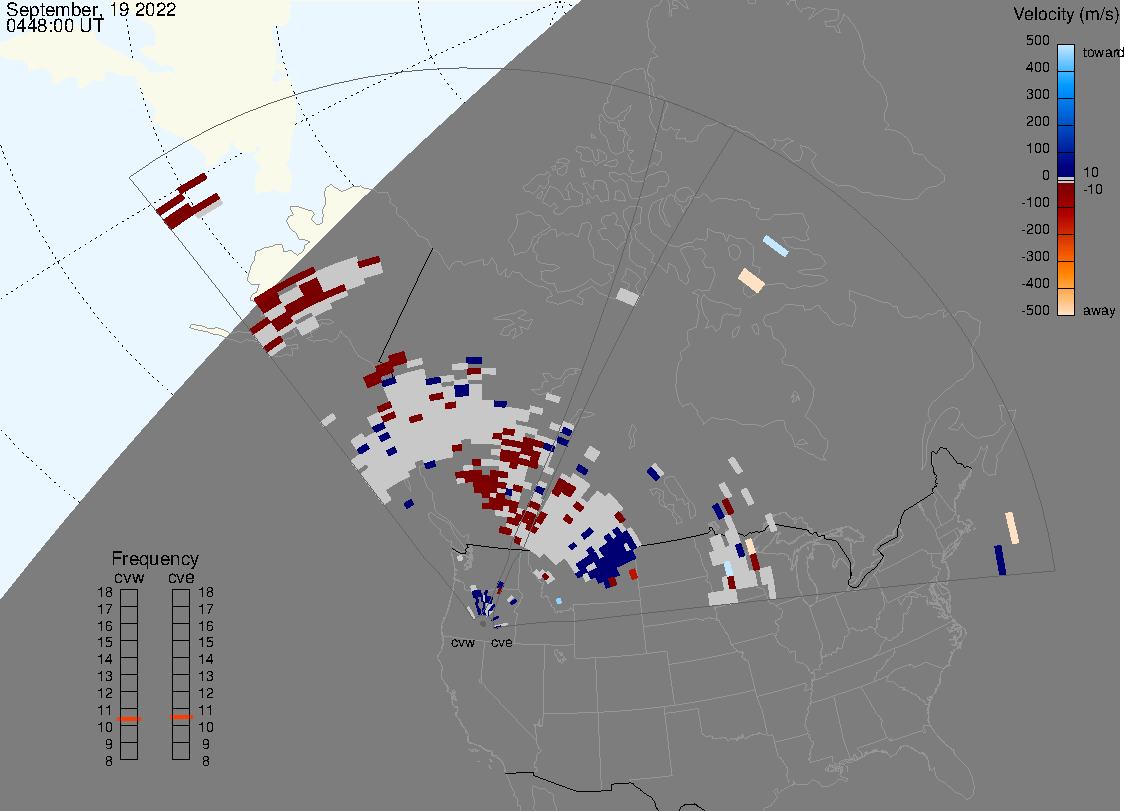Click the 'away' label beside the color bar
This screenshot has height=811, width=1124.
(x=1099, y=310)
